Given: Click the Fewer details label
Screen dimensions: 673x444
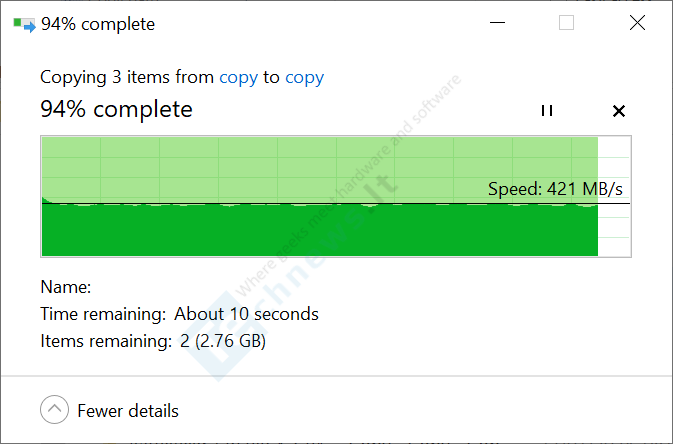Looking at the screenshot, I should coord(128,411).
